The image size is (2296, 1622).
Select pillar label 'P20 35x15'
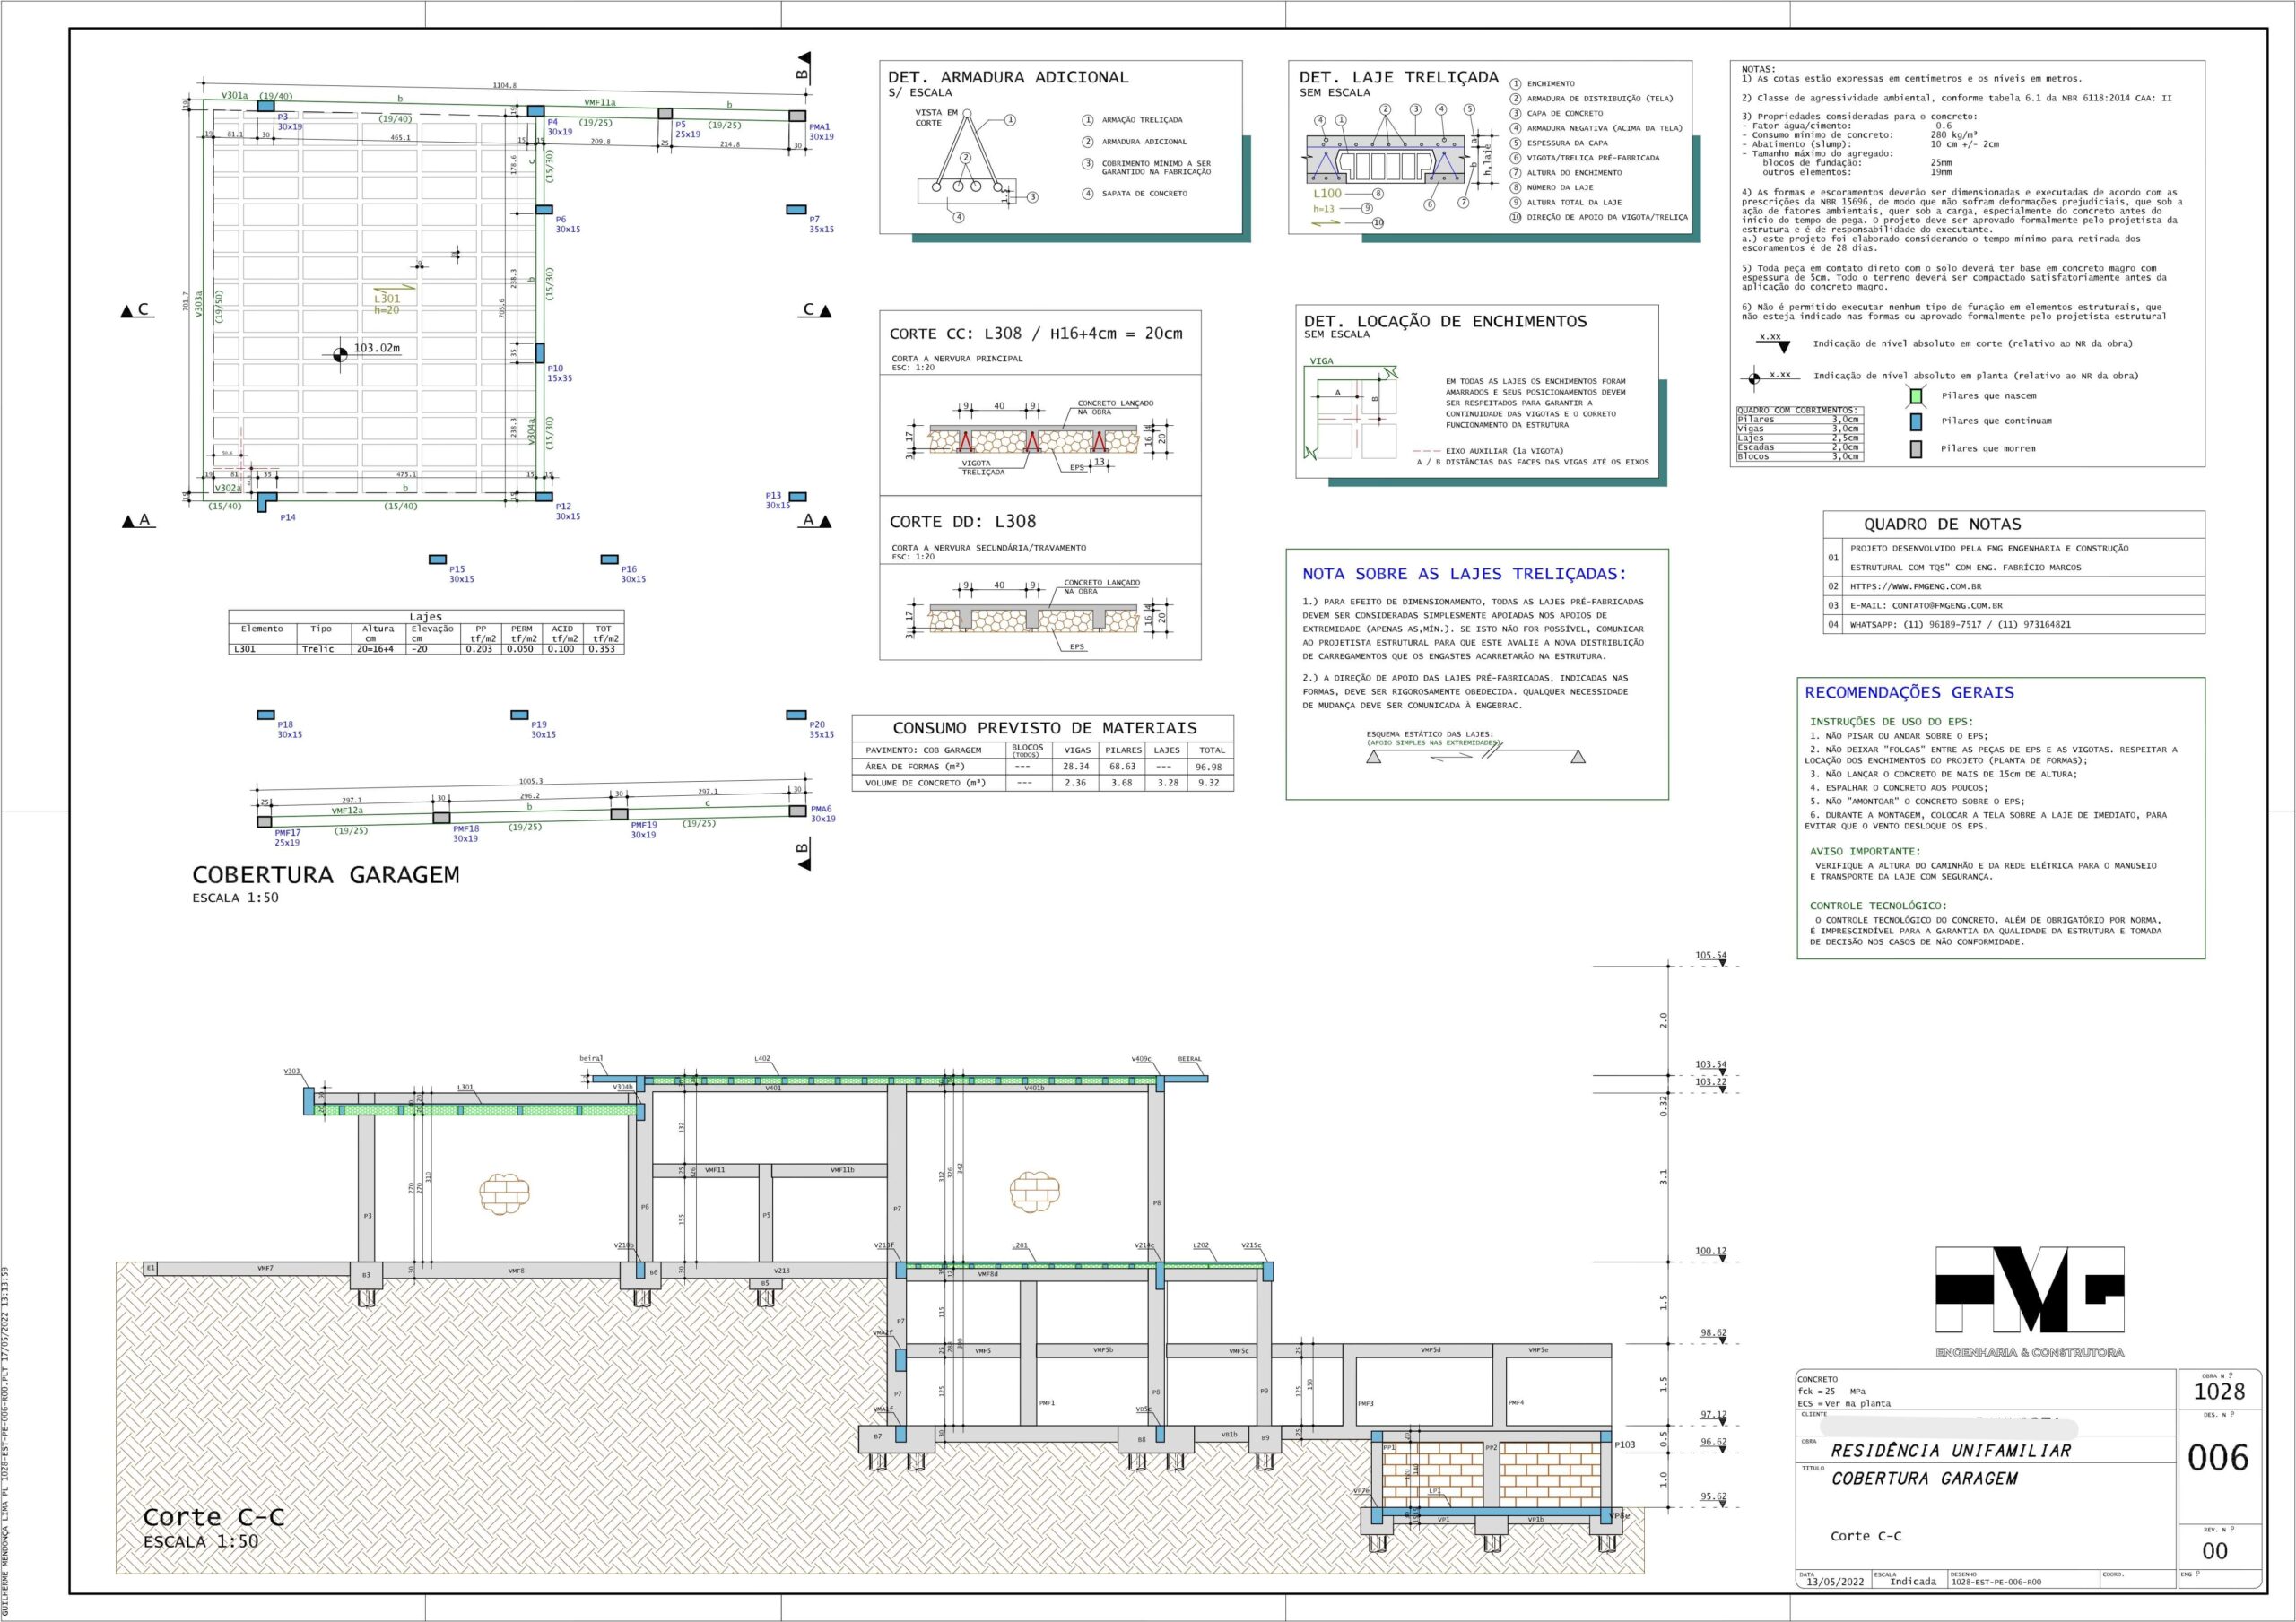click(x=821, y=730)
